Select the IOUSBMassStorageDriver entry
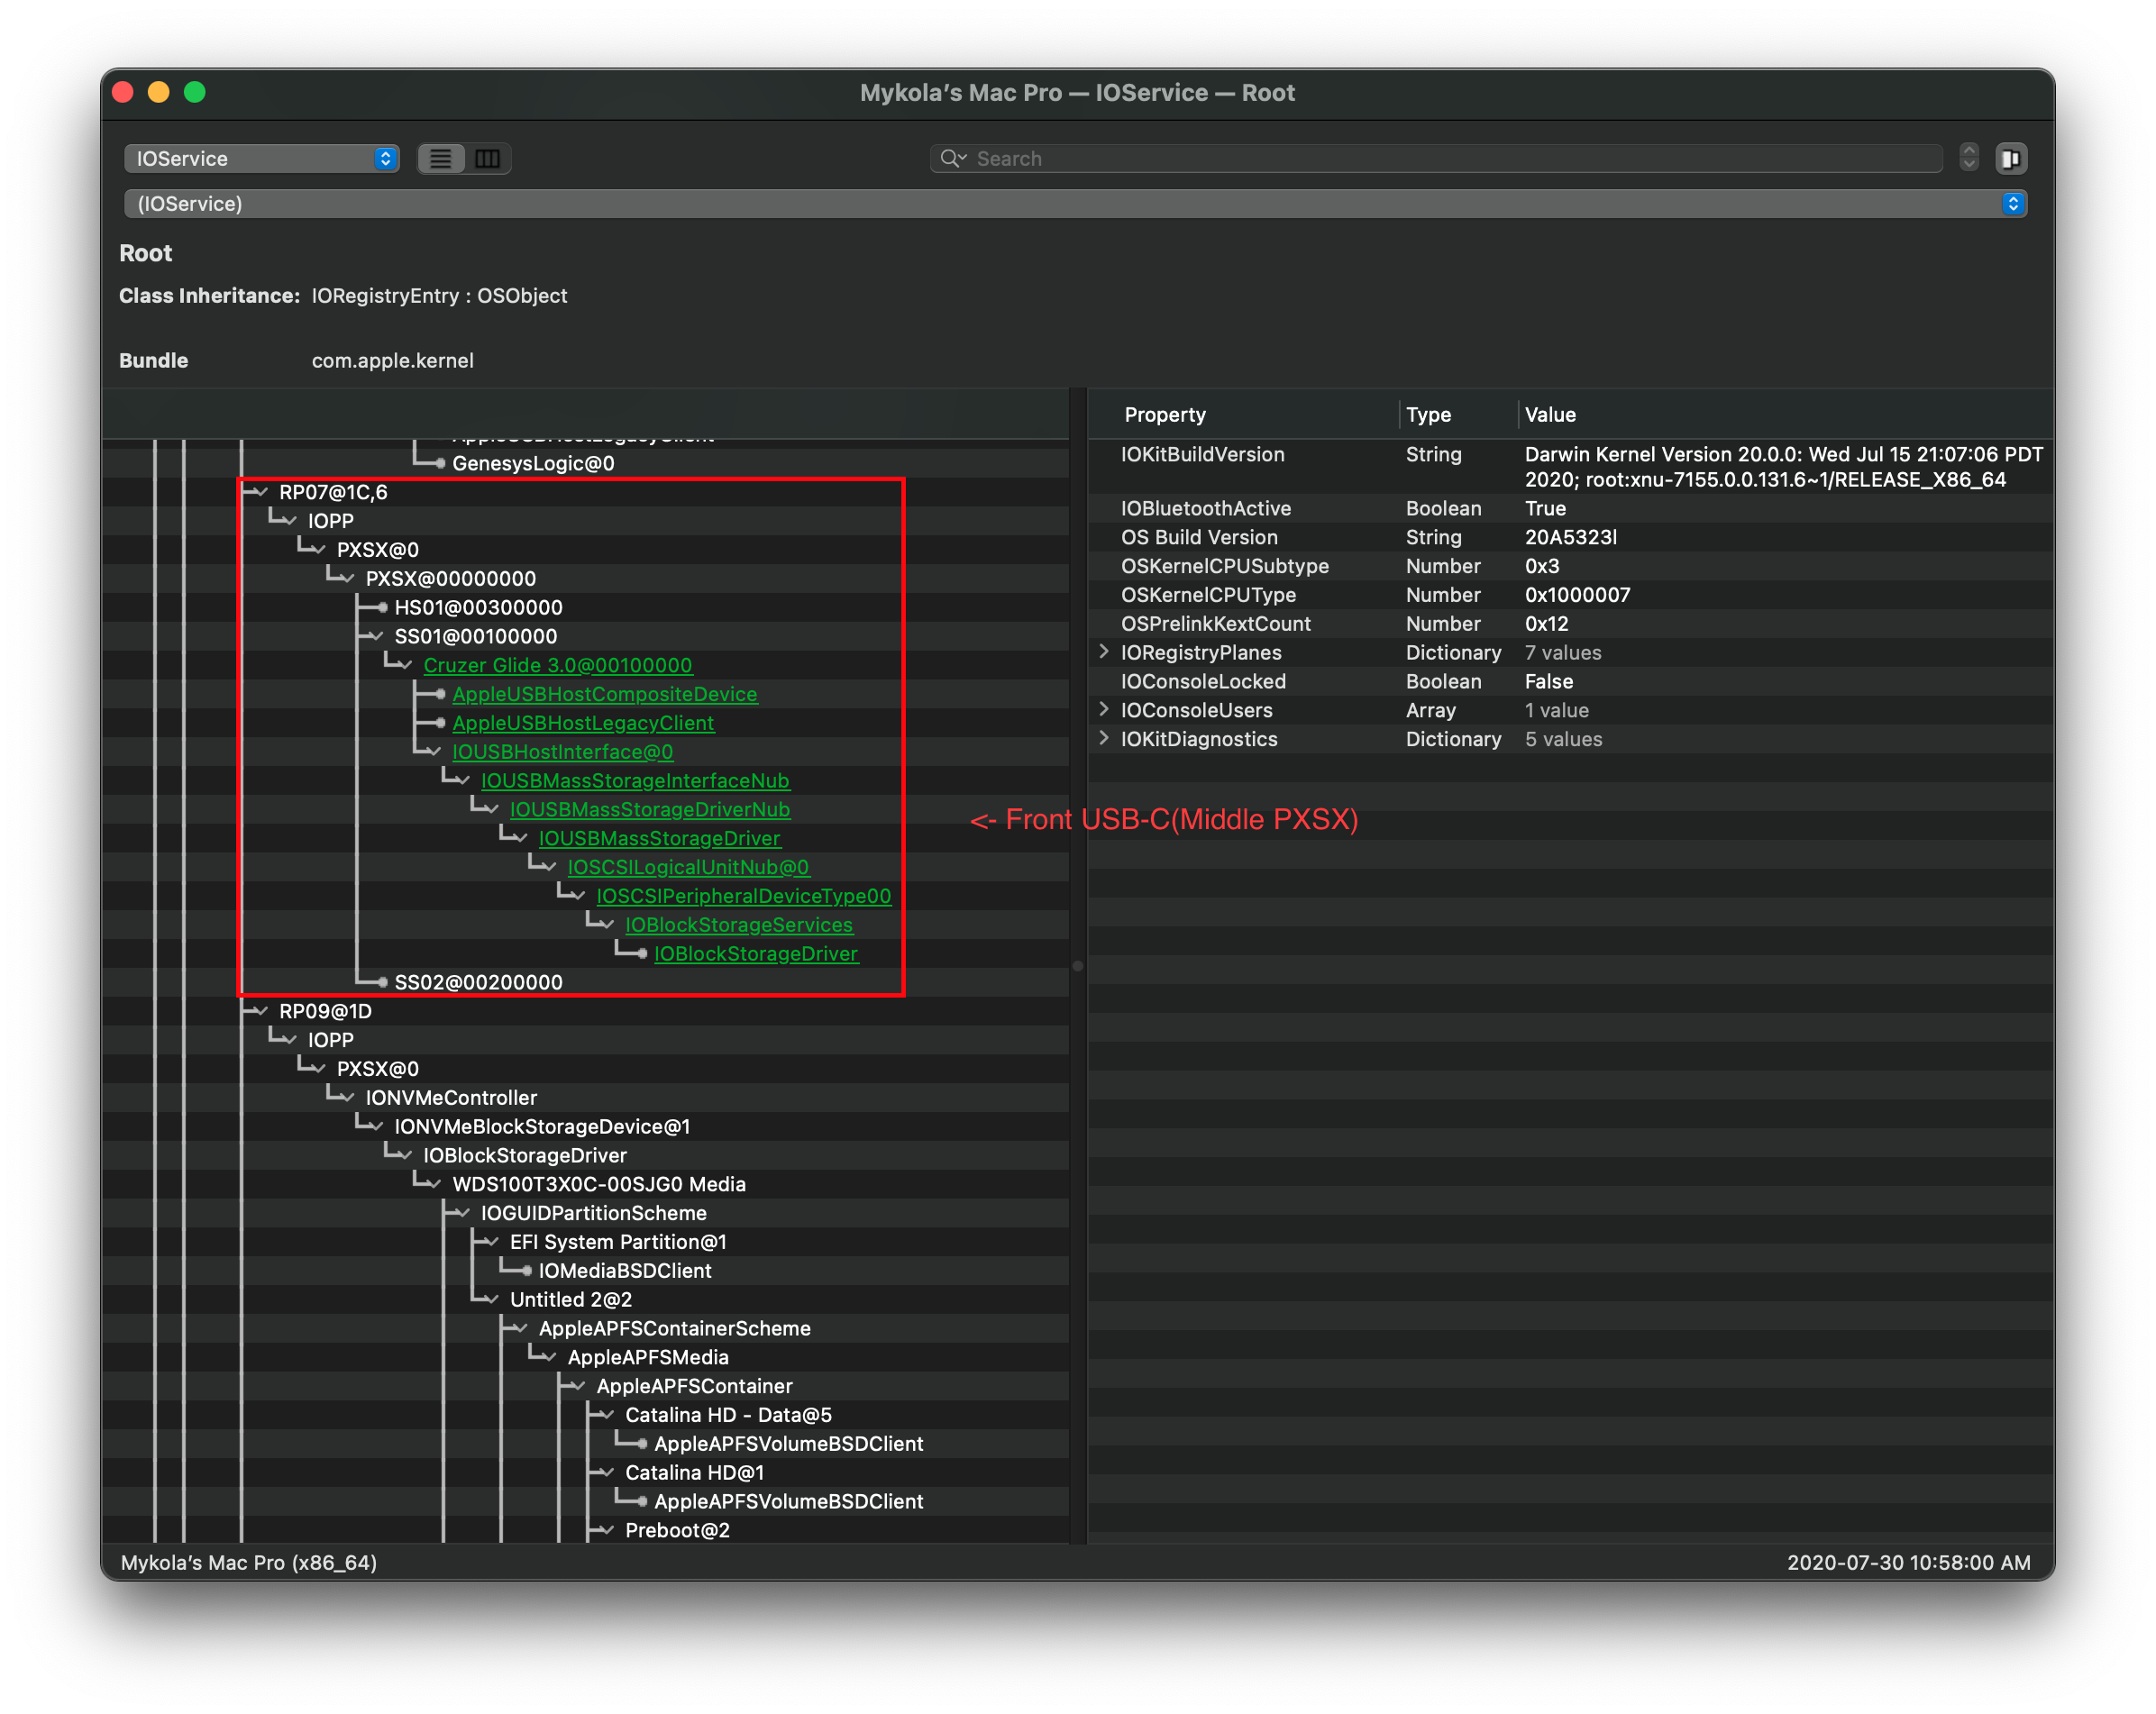 coord(659,838)
